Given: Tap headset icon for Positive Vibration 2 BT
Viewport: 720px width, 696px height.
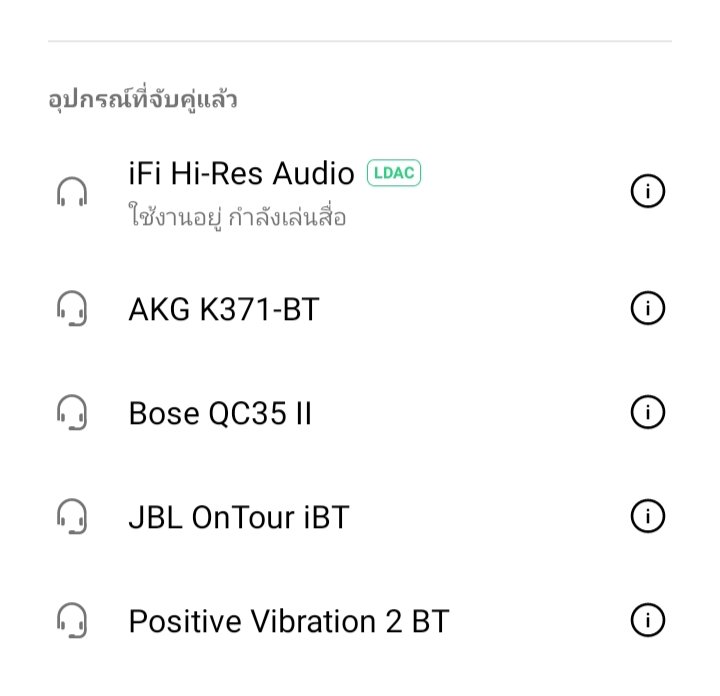Looking at the screenshot, I should coord(71,621).
